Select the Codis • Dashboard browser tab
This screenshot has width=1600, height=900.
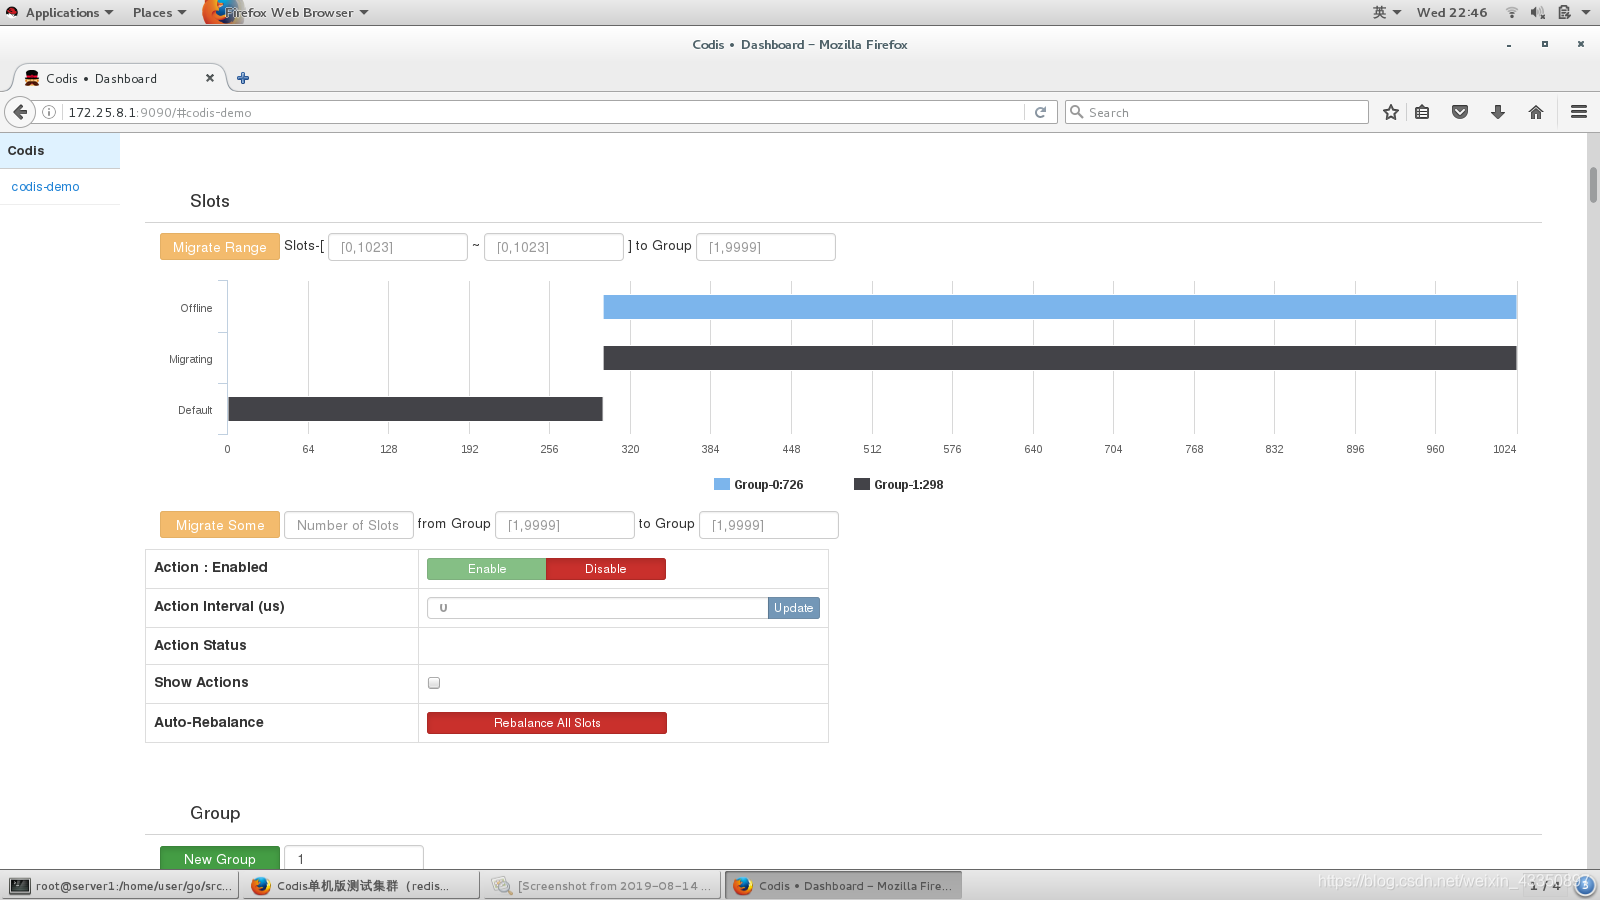coord(120,78)
